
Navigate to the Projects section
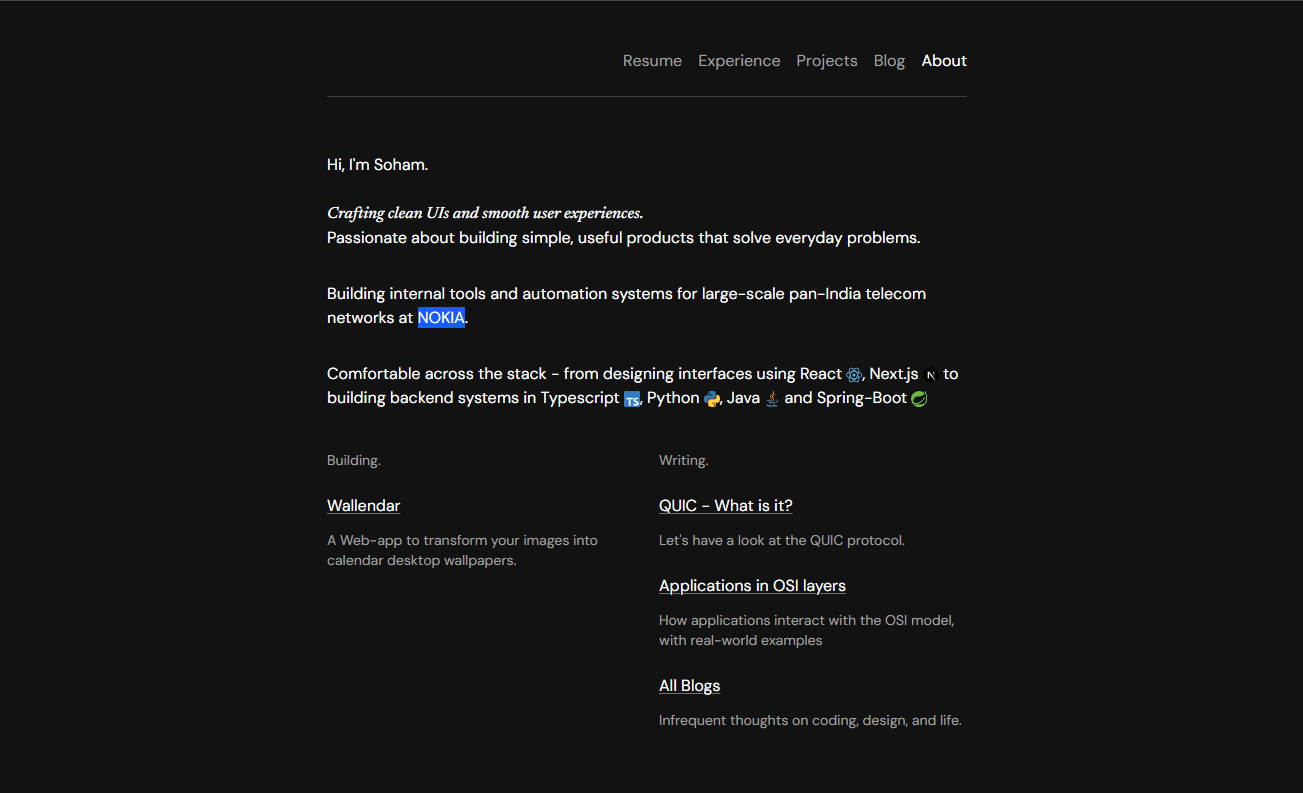tap(826, 61)
